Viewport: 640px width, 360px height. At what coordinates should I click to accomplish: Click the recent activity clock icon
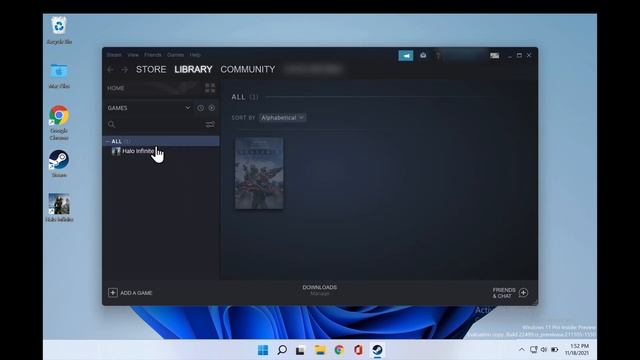click(x=200, y=108)
